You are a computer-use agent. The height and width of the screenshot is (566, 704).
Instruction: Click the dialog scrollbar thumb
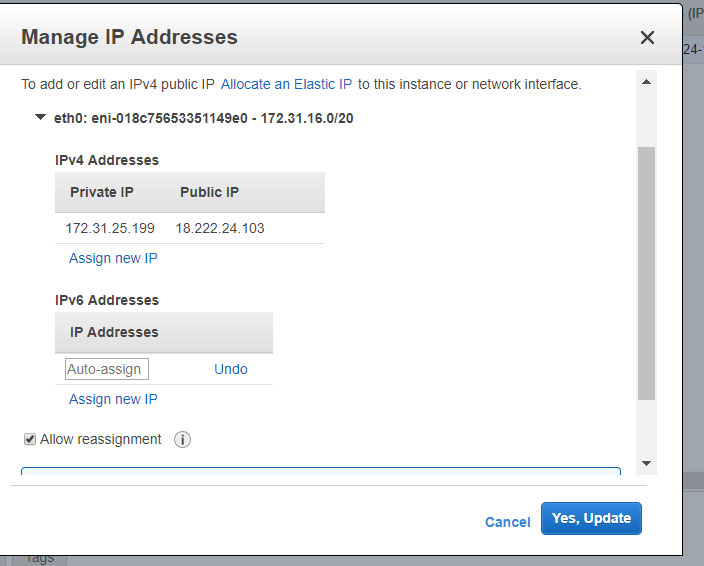pos(647,273)
